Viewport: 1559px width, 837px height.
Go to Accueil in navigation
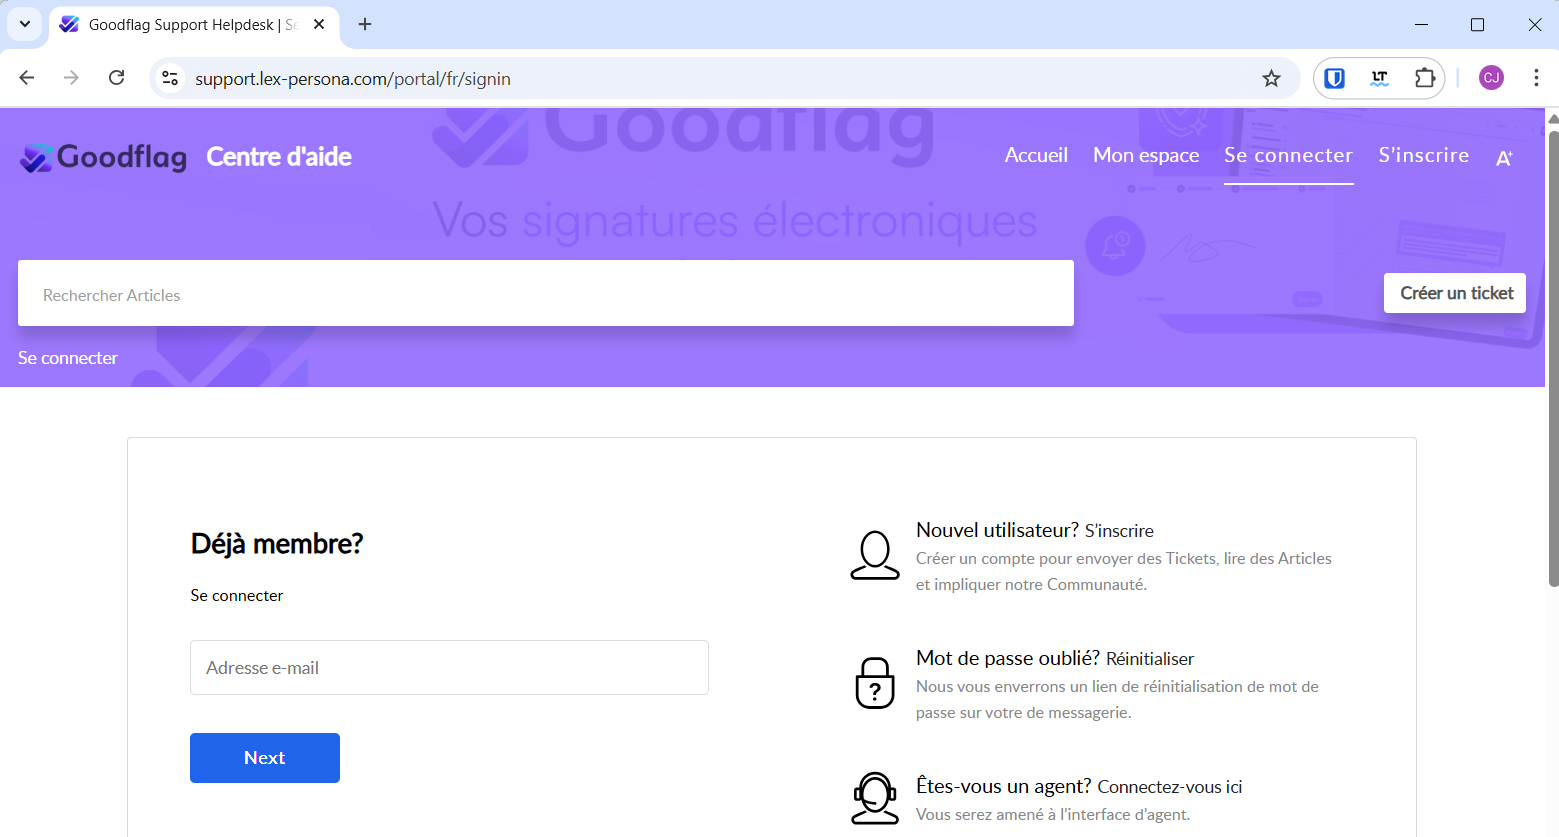(1036, 155)
